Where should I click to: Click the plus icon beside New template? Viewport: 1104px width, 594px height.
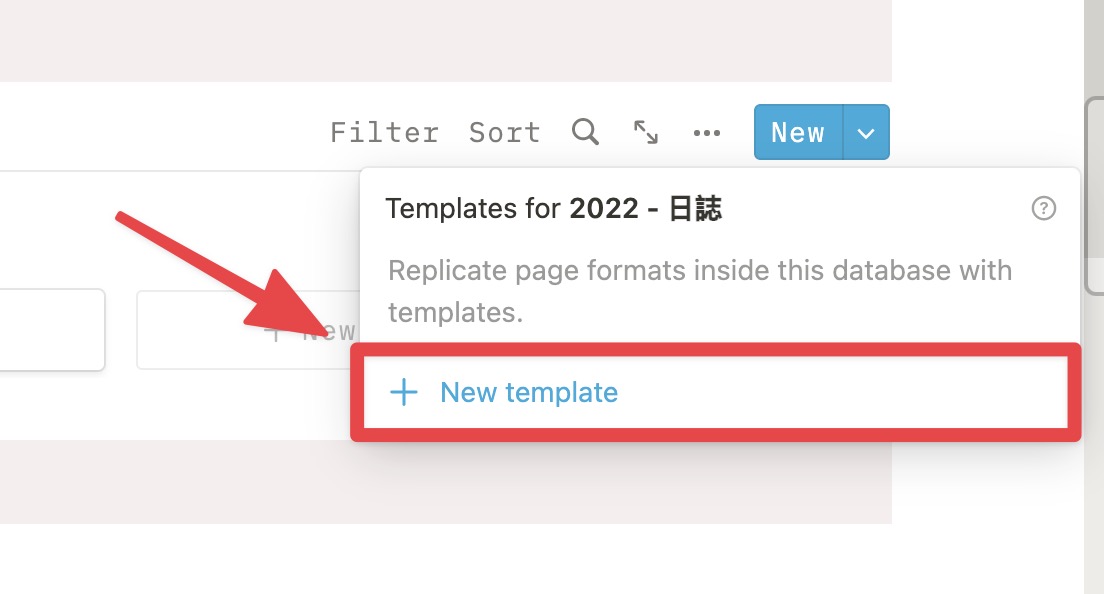(x=404, y=392)
